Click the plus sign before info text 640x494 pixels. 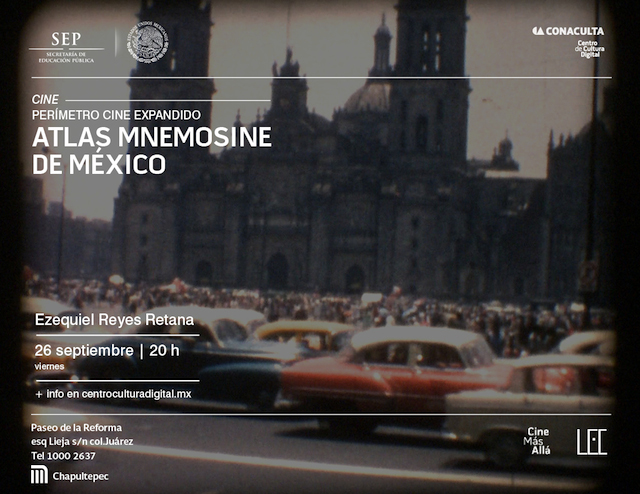[38, 394]
